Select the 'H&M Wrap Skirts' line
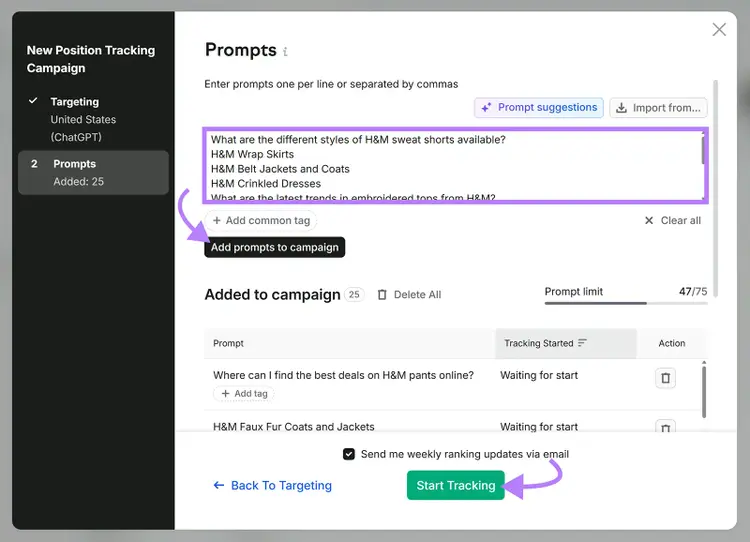This screenshot has height=542, width=750. (x=253, y=155)
